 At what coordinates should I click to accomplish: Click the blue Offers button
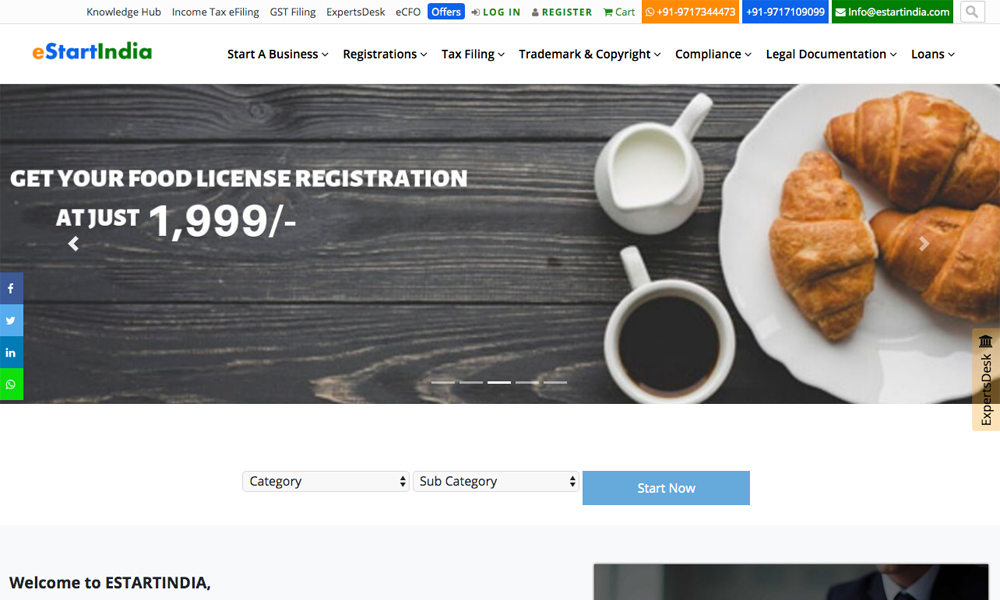(x=446, y=11)
